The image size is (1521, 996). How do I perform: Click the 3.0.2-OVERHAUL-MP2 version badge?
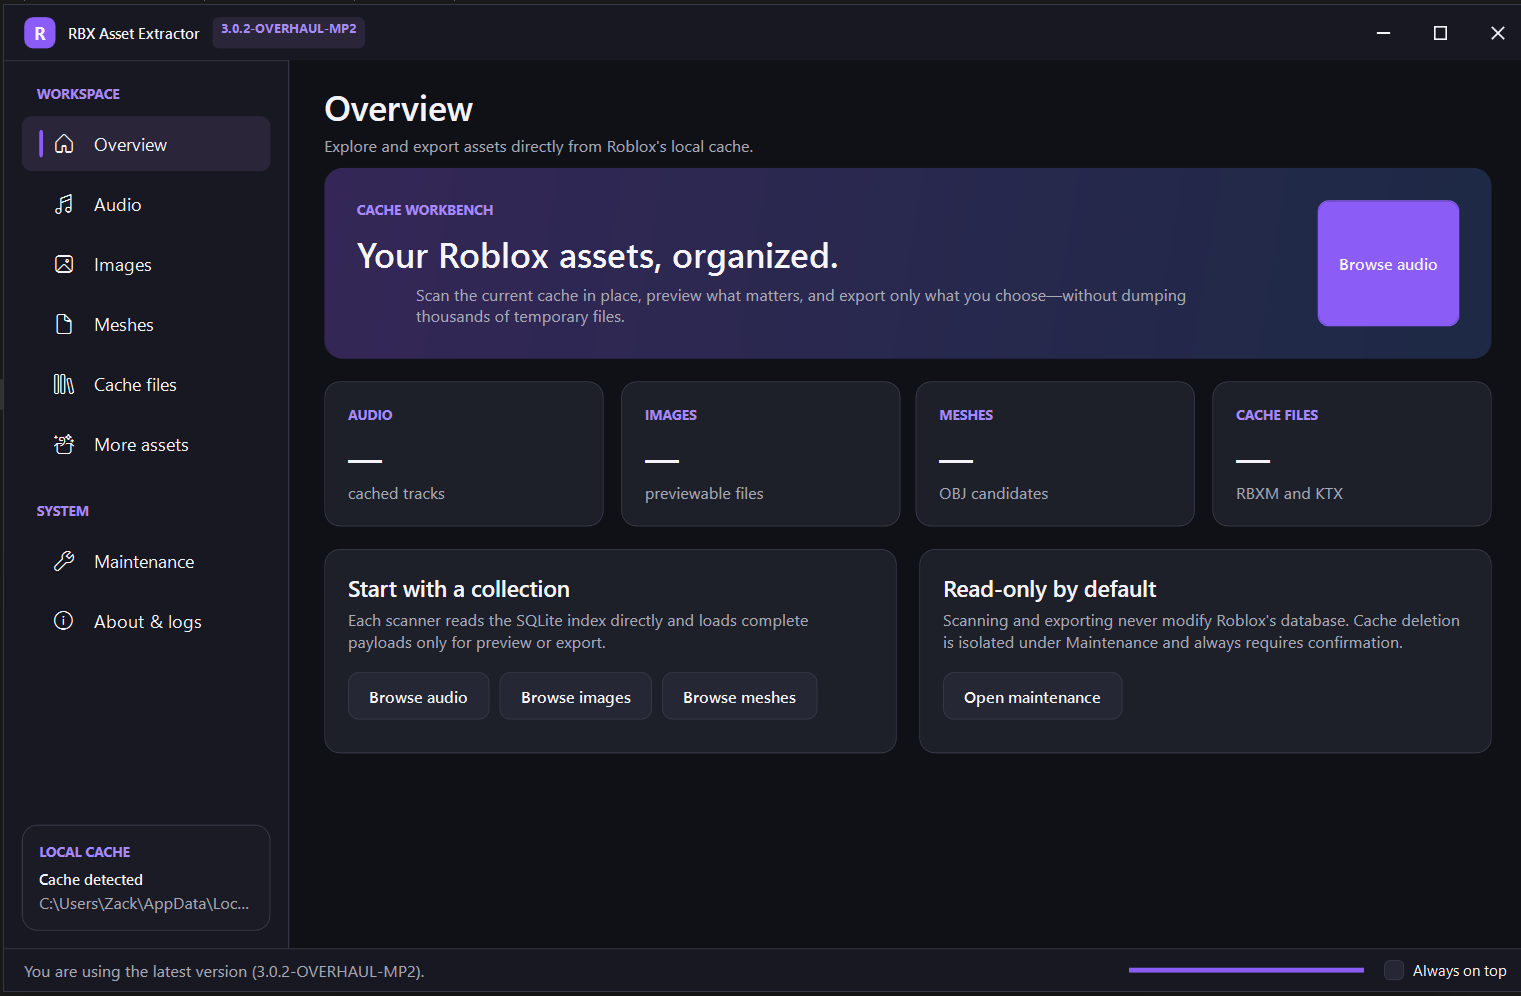(289, 30)
